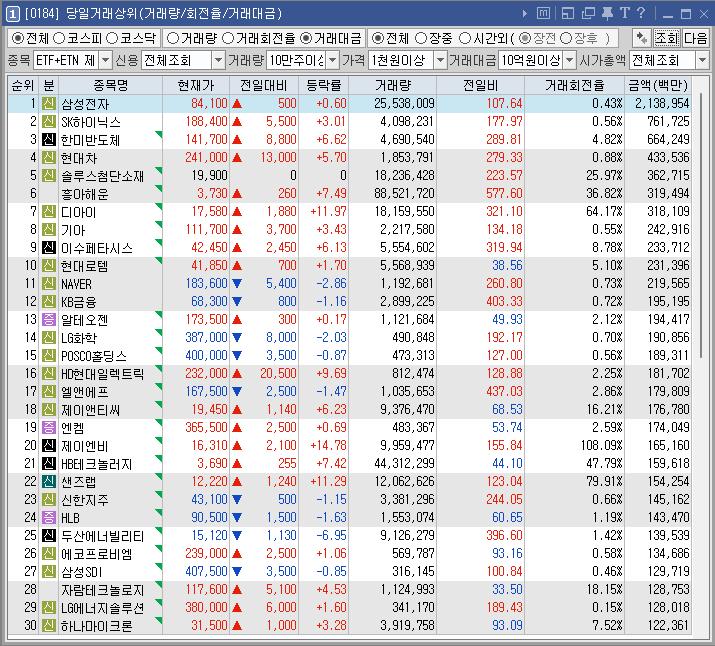Click the 신한지주 stock name

tap(85, 500)
